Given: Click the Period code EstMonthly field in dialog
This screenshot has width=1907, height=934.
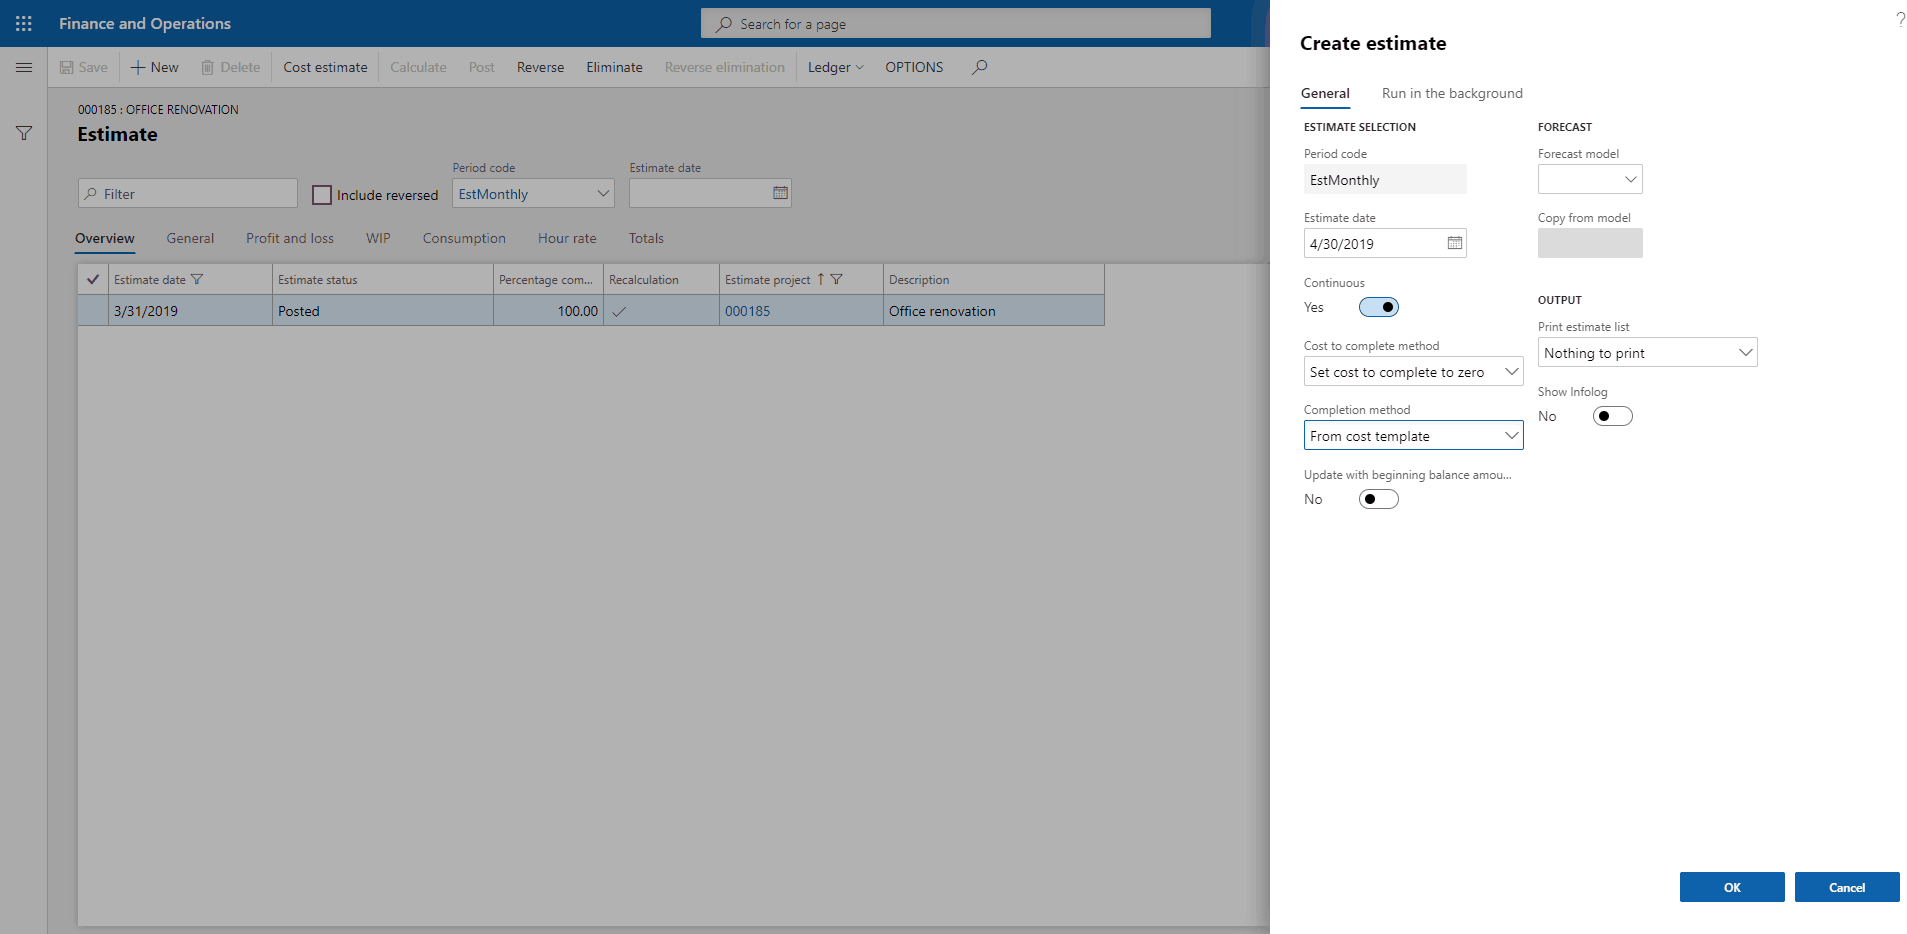Looking at the screenshot, I should click(x=1385, y=179).
